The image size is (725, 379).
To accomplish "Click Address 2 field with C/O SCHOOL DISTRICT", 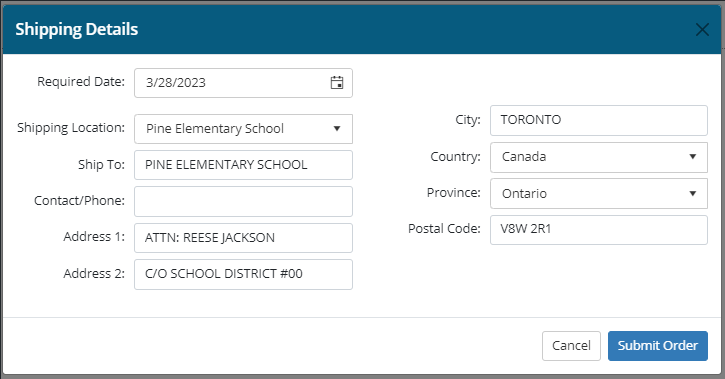I will coord(243,274).
